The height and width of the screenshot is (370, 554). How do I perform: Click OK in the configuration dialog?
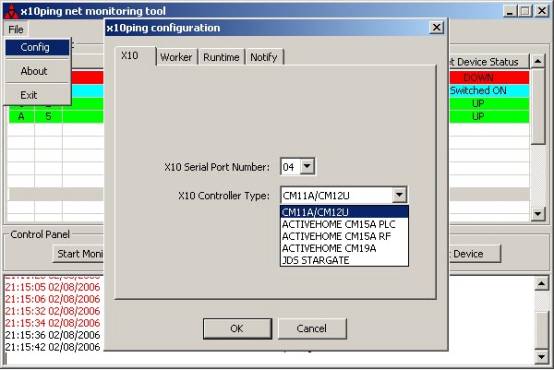click(237, 329)
